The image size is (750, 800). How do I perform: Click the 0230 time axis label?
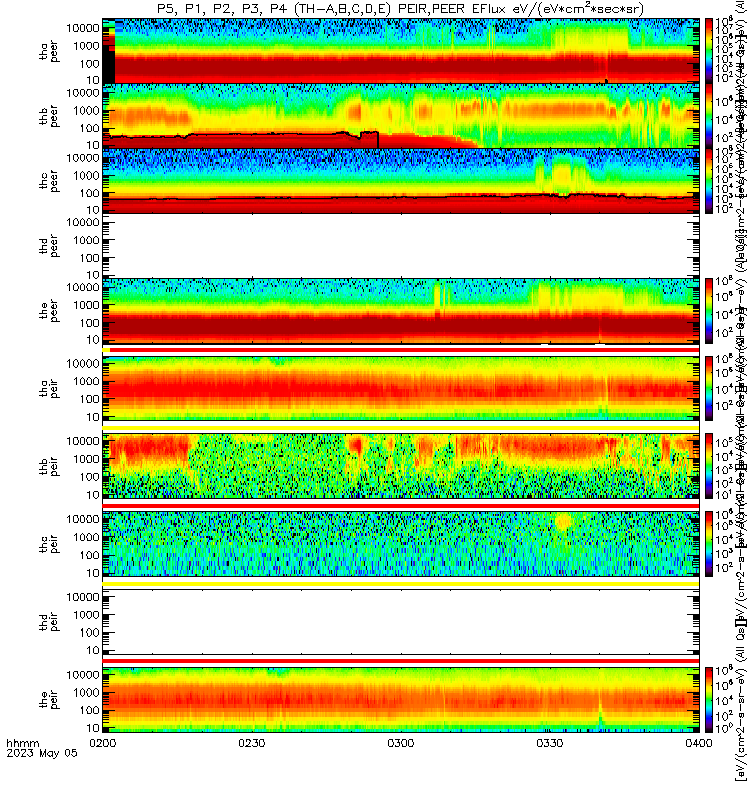click(252, 743)
